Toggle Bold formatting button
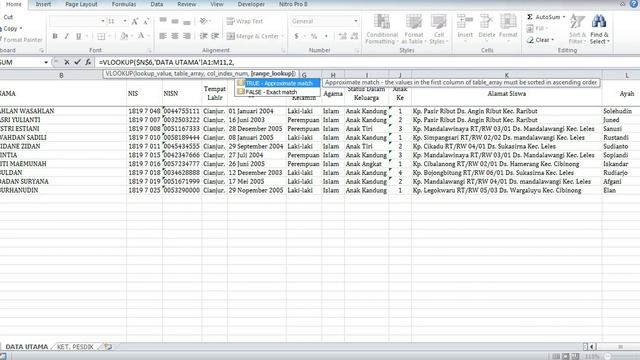Viewport: 640px width, 360px height. click(x=55, y=36)
